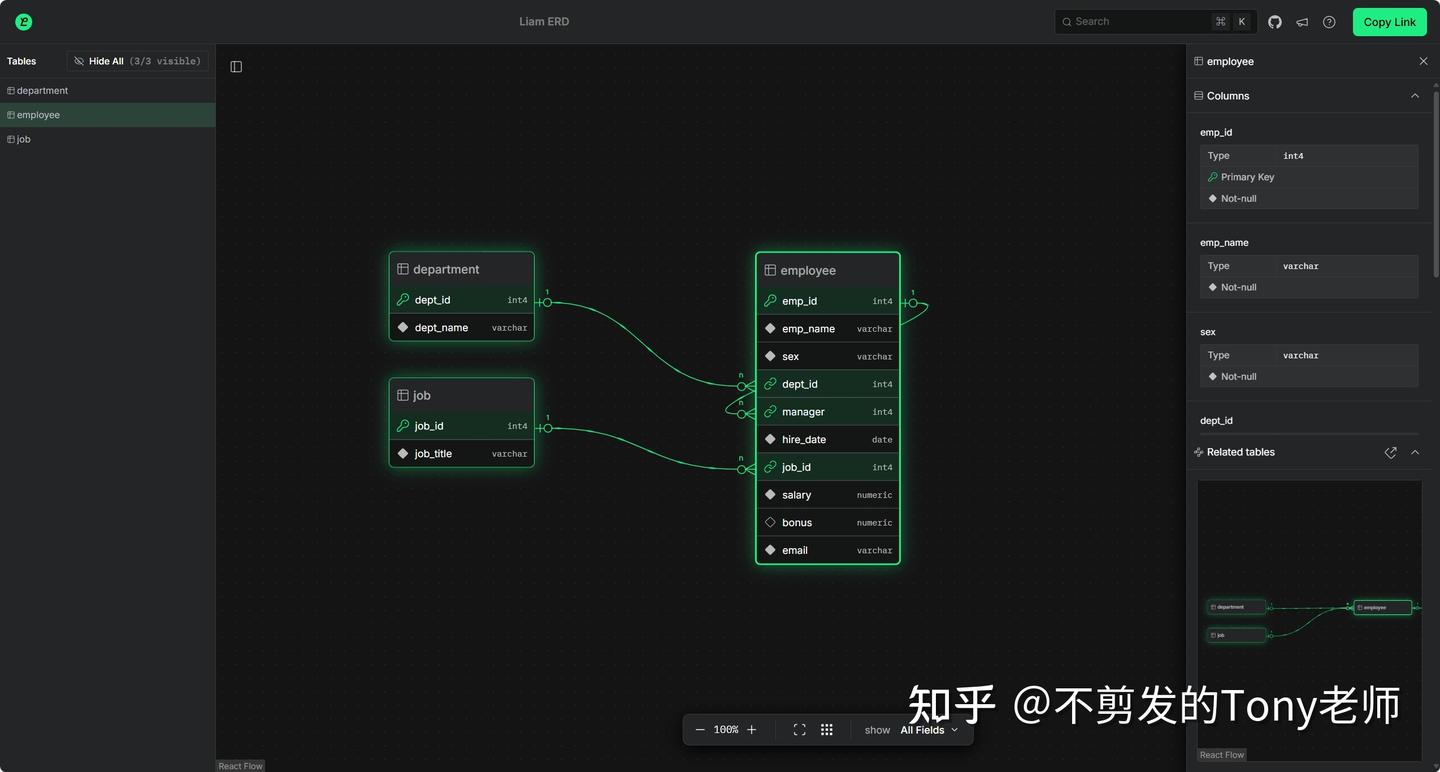The image size is (1440, 772).
Task: Select the tidy-up grid icon
Action: click(827, 729)
